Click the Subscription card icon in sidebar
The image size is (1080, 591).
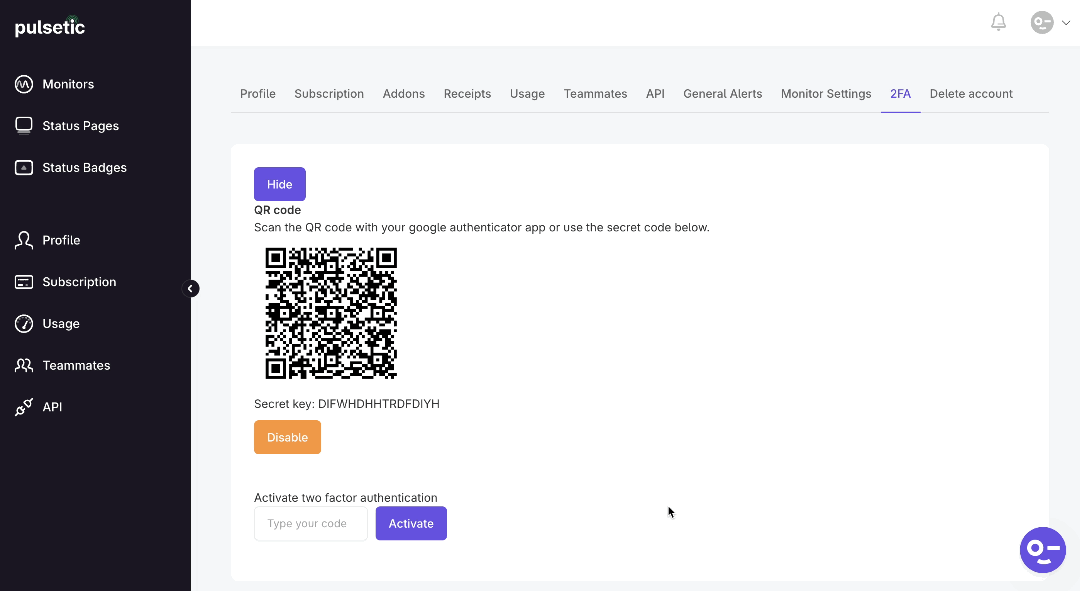(24, 282)
